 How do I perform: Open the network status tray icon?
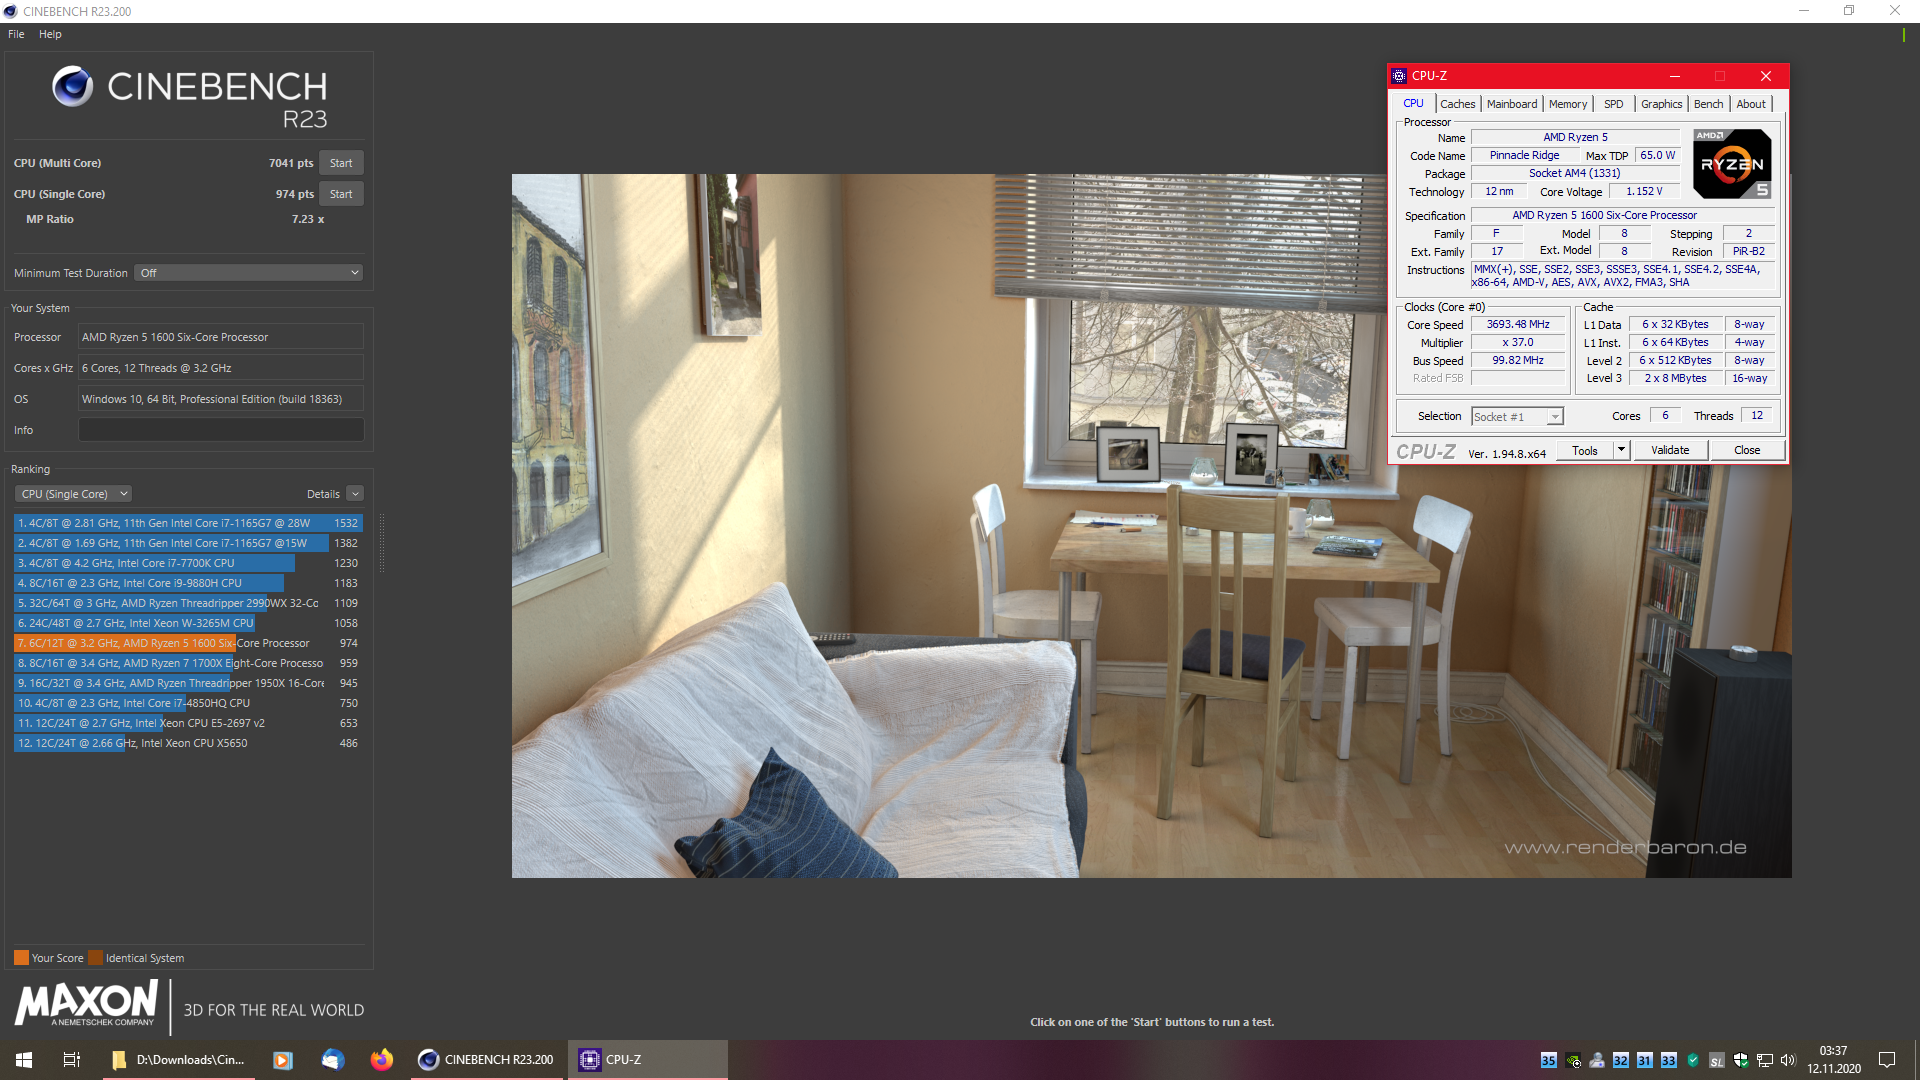click(1765, 1061)
